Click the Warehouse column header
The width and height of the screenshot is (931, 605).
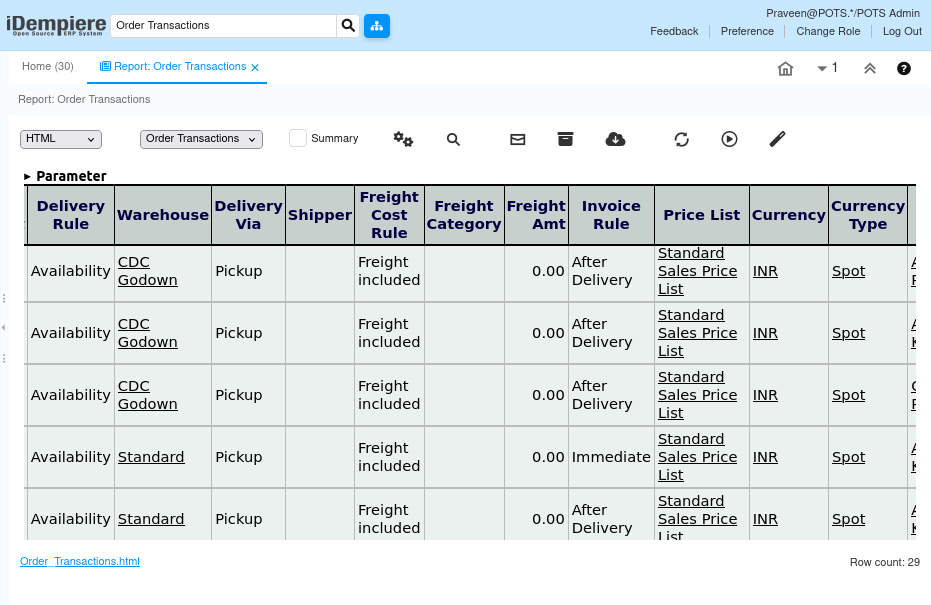(x=163, y=215)
